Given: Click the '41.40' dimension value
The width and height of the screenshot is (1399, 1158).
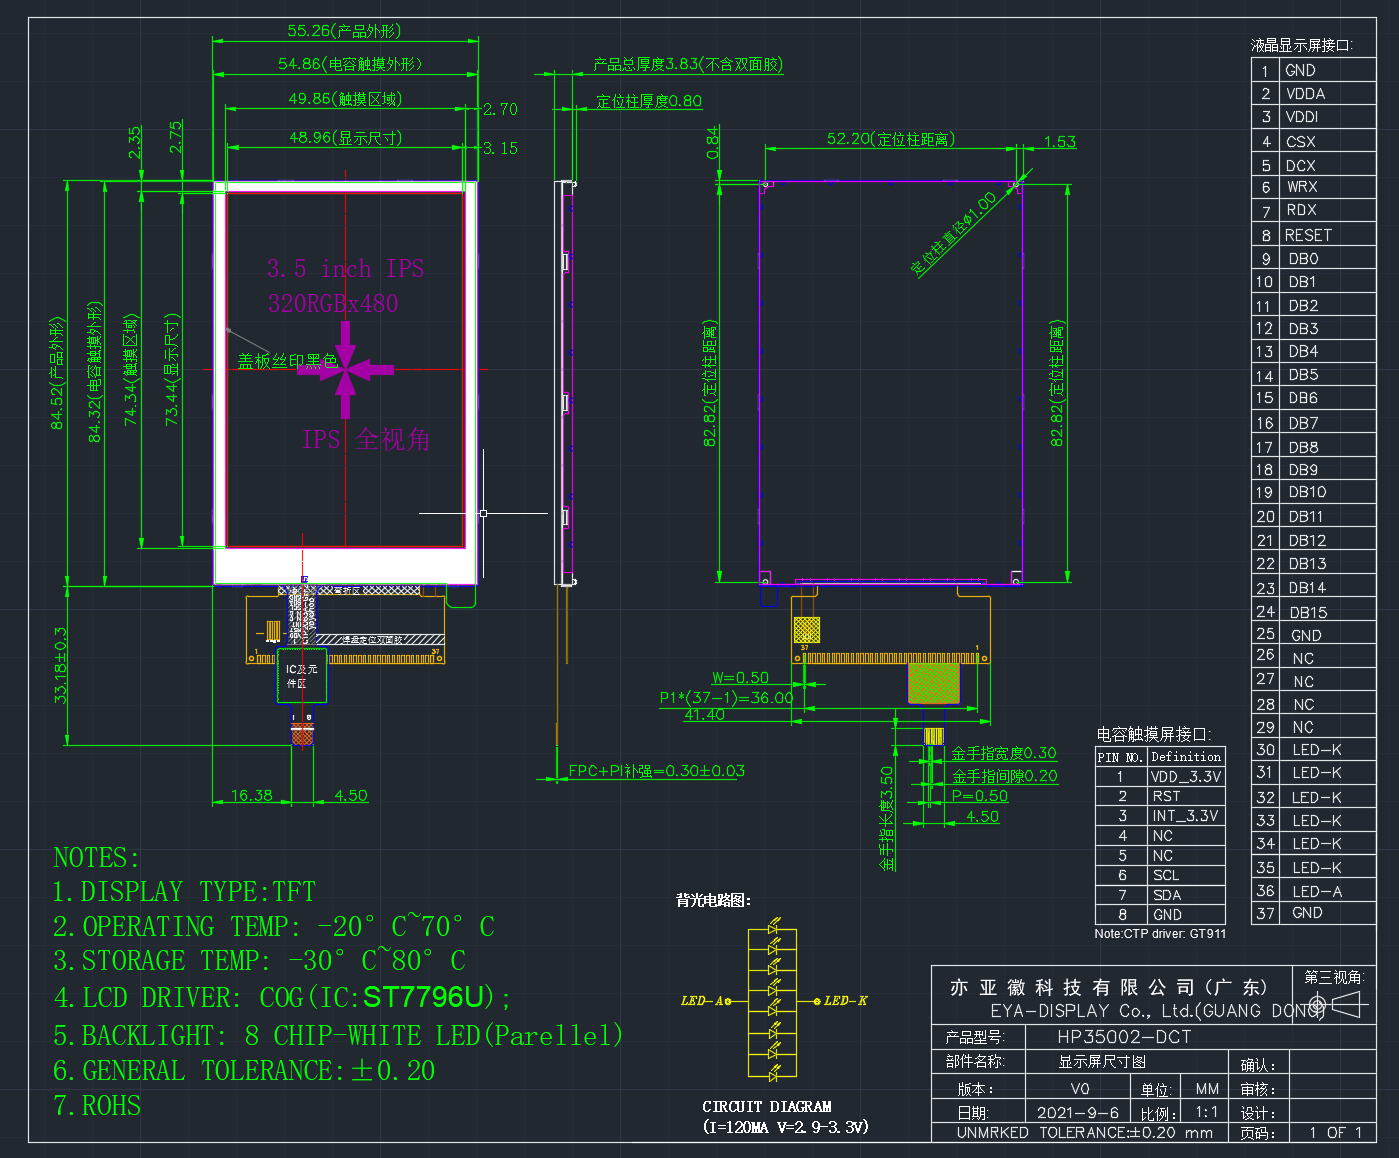Looking at the screenshot, I should click(x=704, y=715).
